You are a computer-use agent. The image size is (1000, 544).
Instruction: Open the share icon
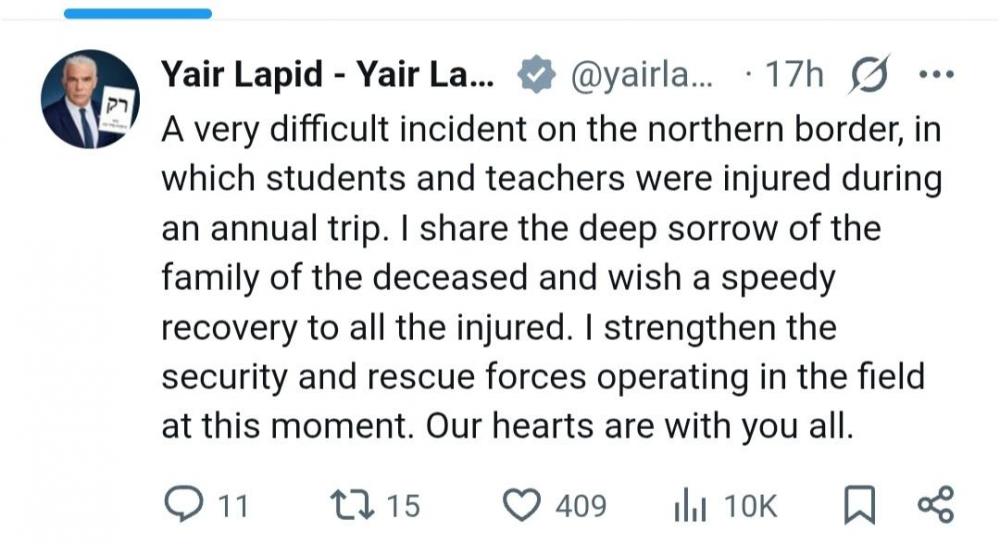936,504
